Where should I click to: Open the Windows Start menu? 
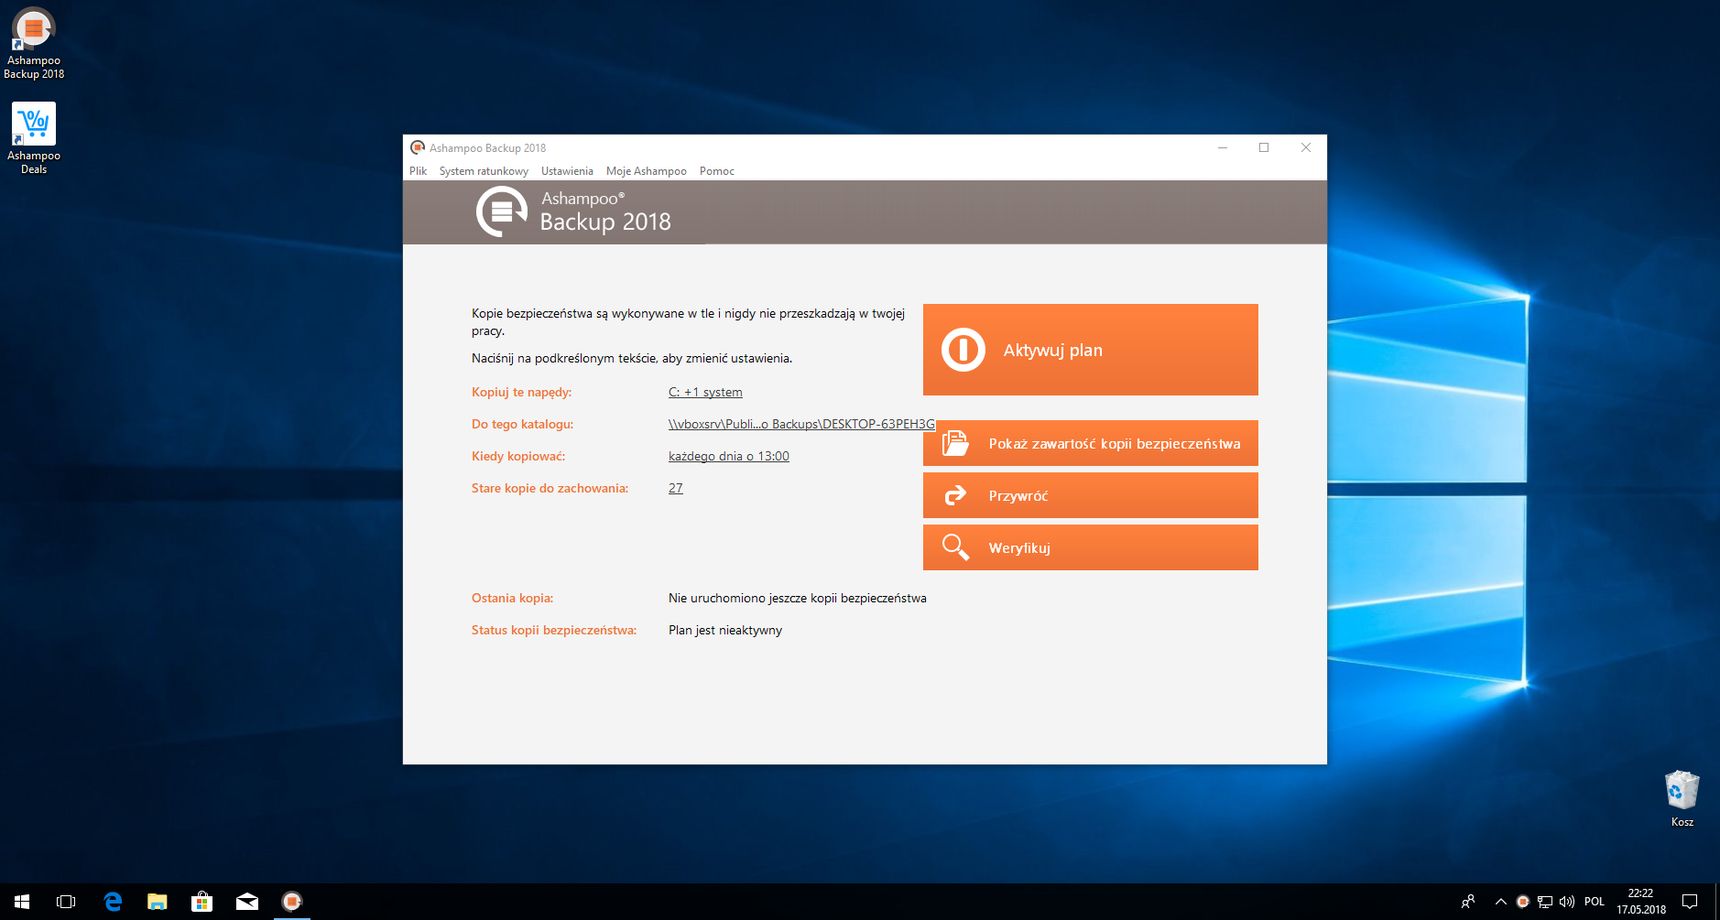click(x=22, y=901)
